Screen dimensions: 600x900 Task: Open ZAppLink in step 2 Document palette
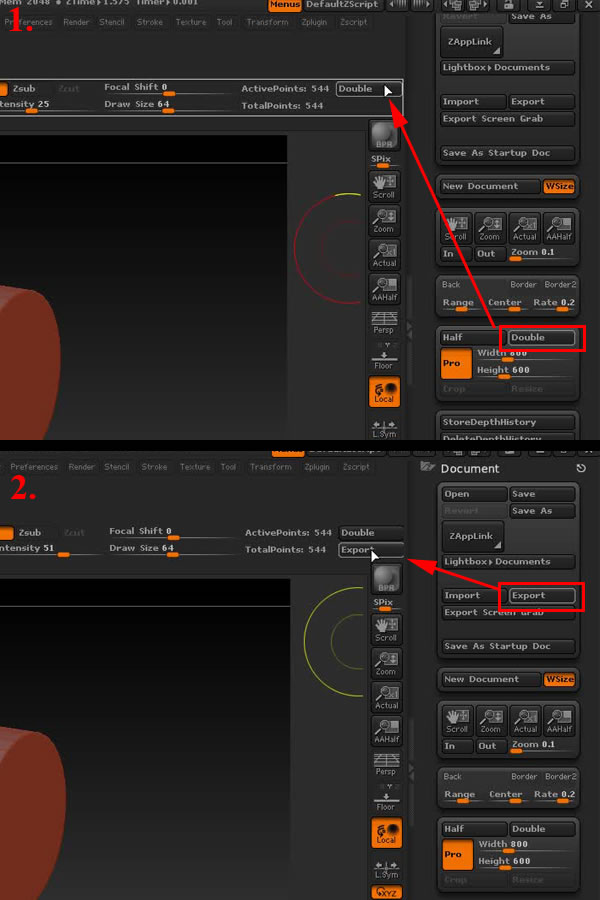pyautogui.click(x=473, y=536)
